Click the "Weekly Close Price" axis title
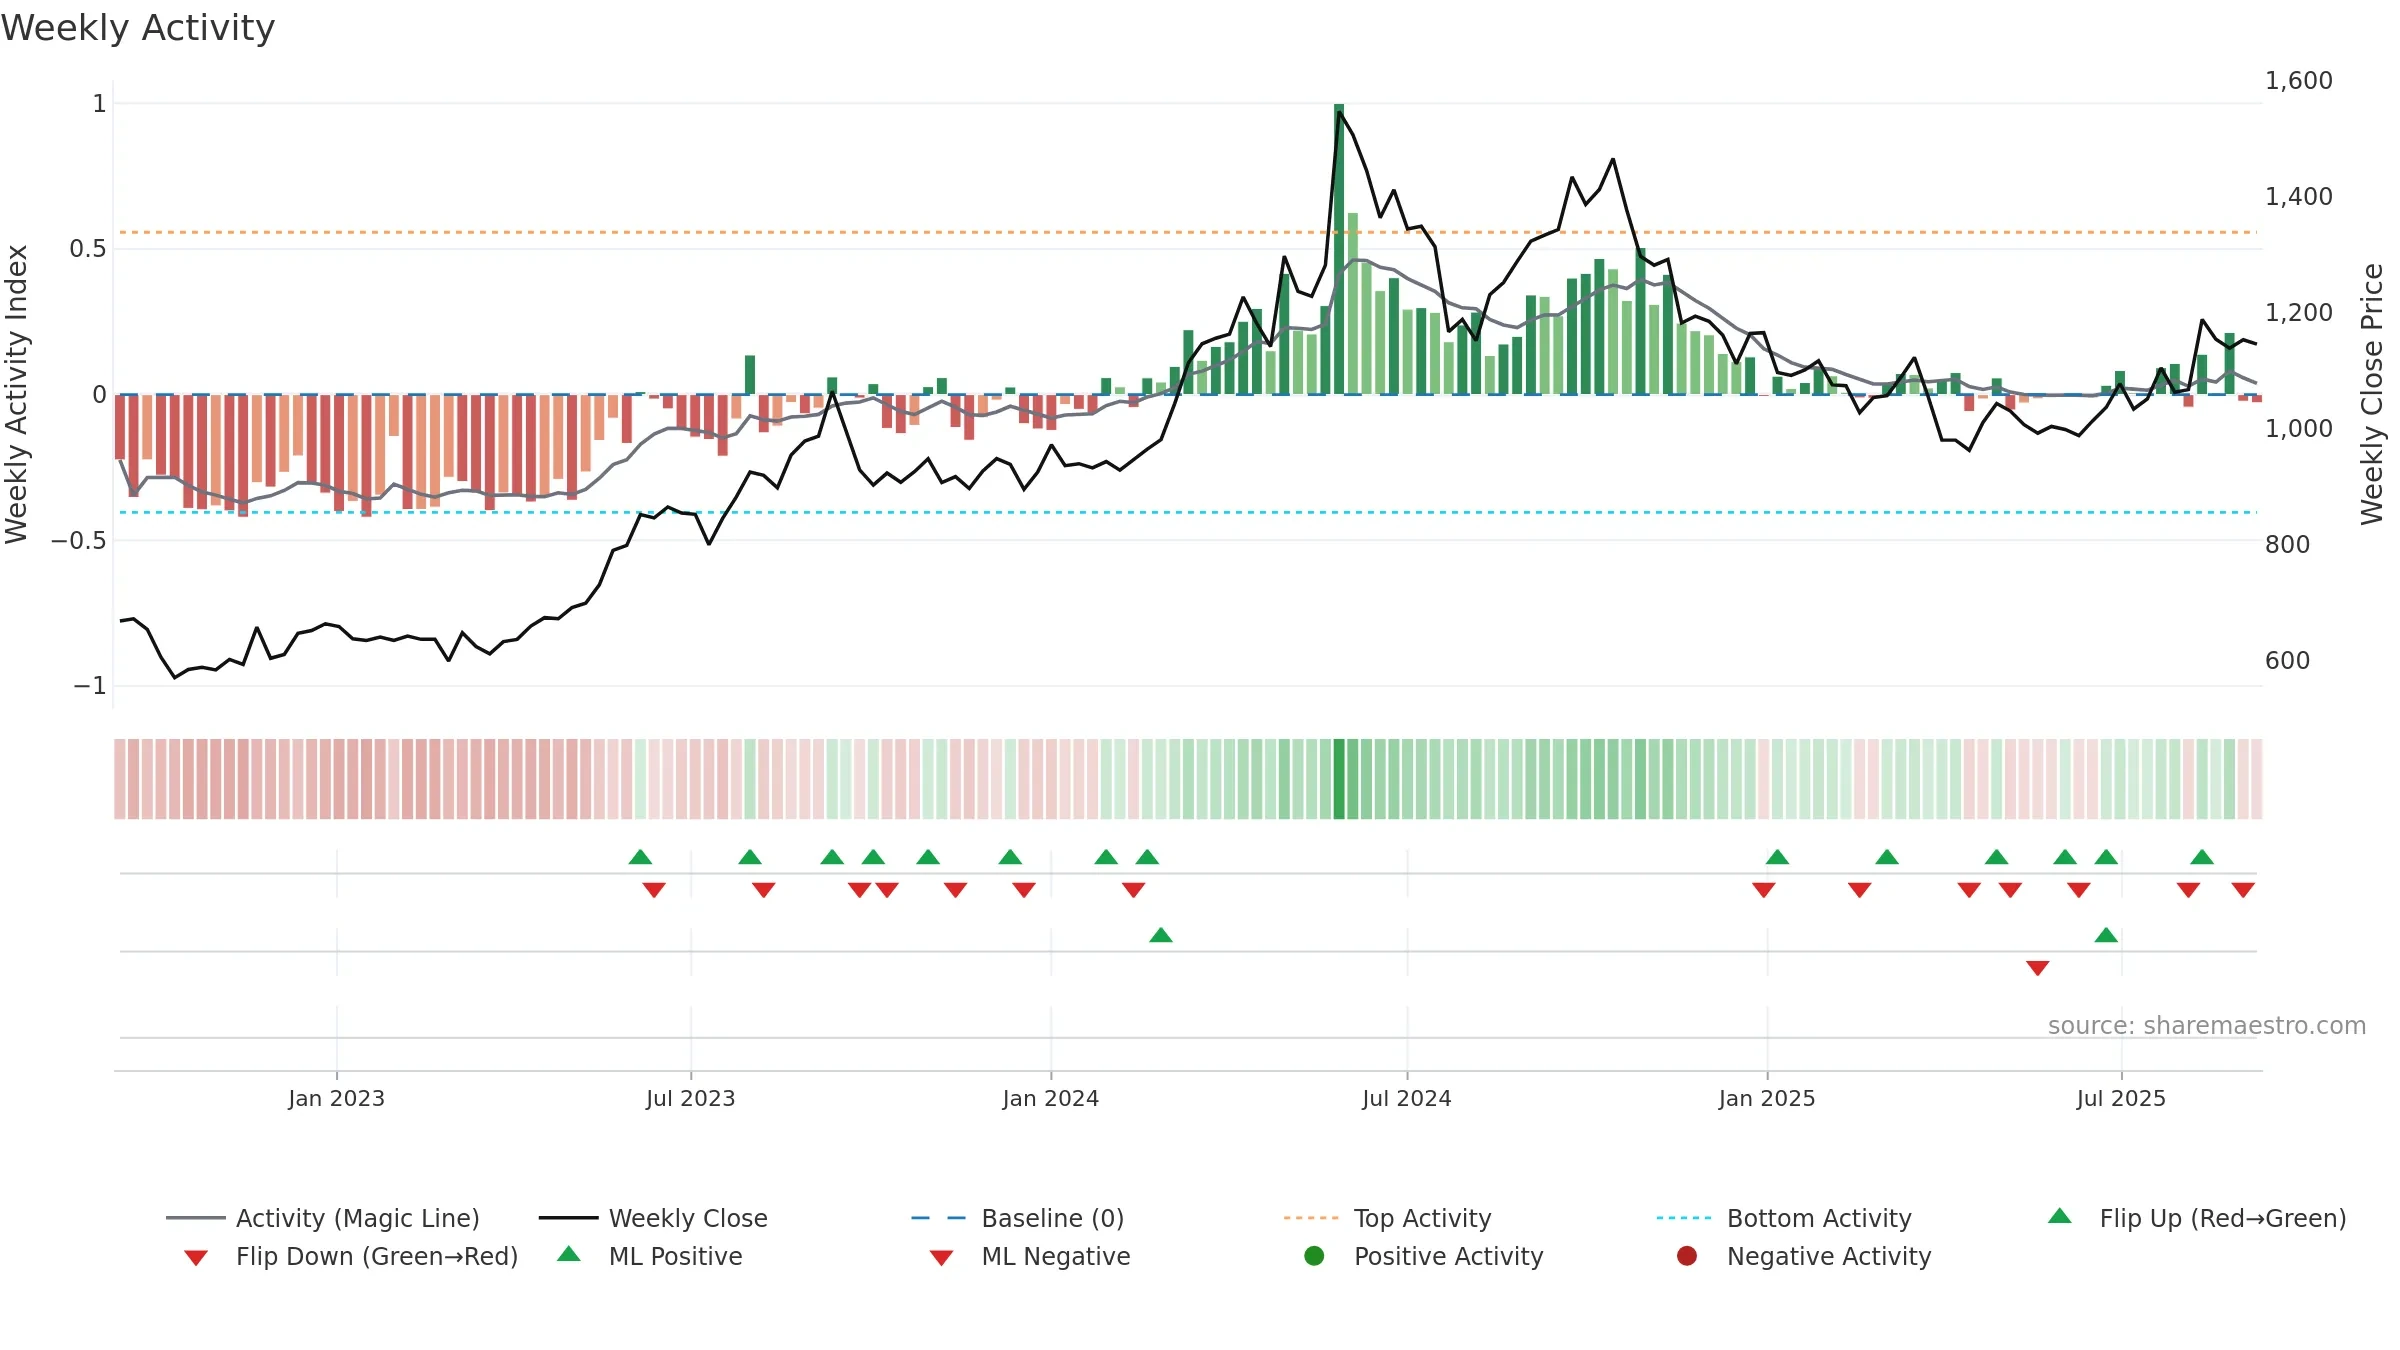 [x=2373, y=394]
